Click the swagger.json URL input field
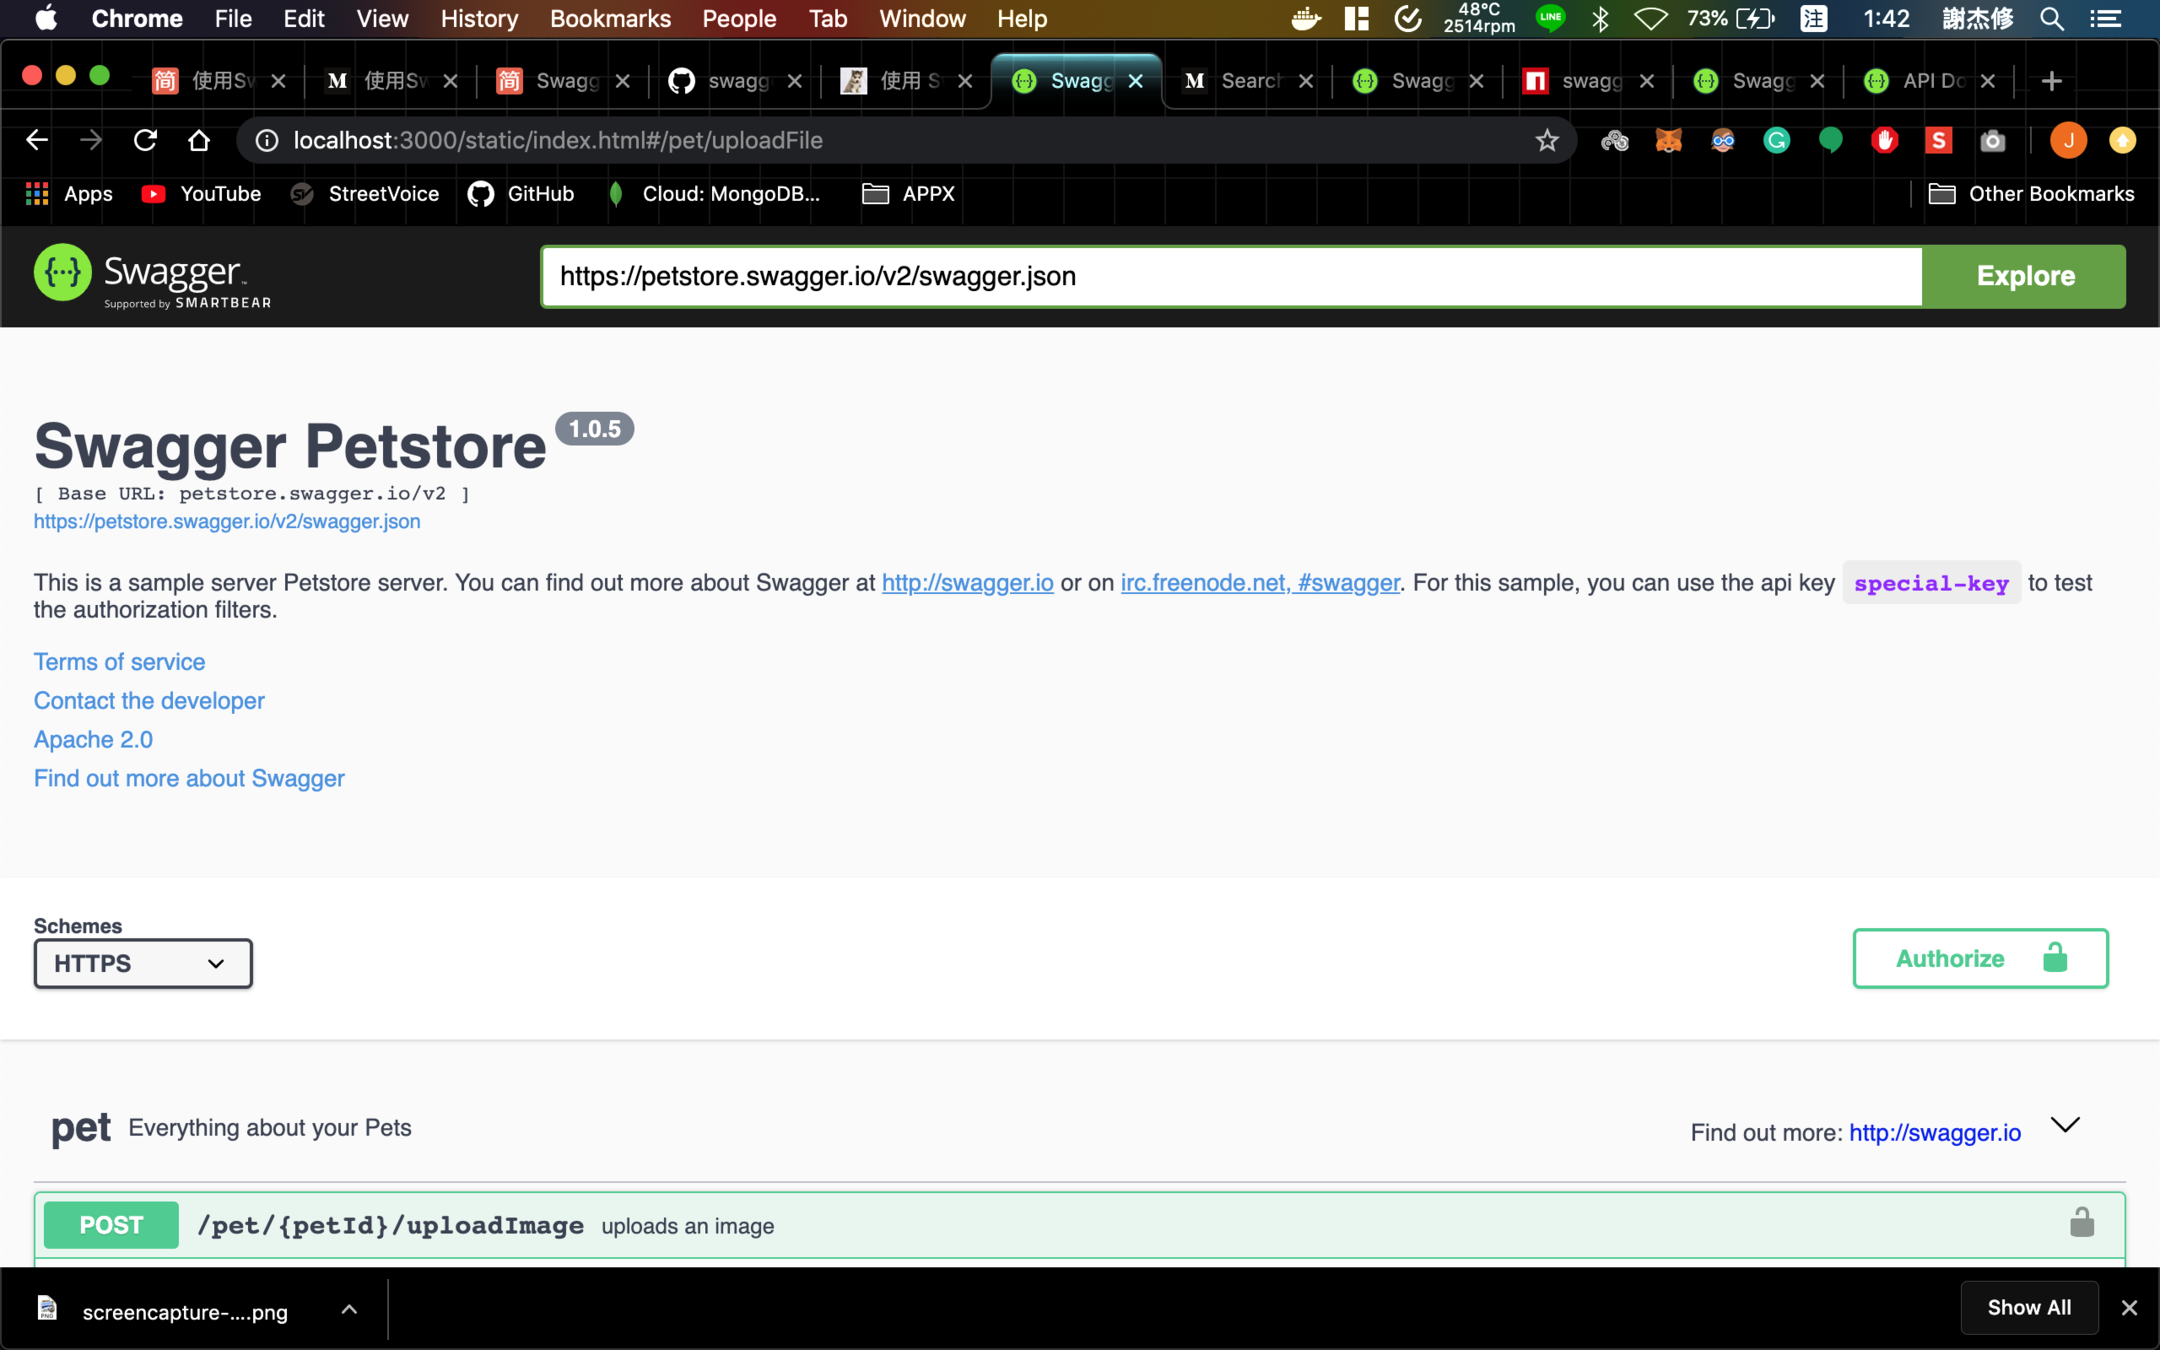The image size is (2160, 1350). pyautogui.click(x=1230, y=276)
